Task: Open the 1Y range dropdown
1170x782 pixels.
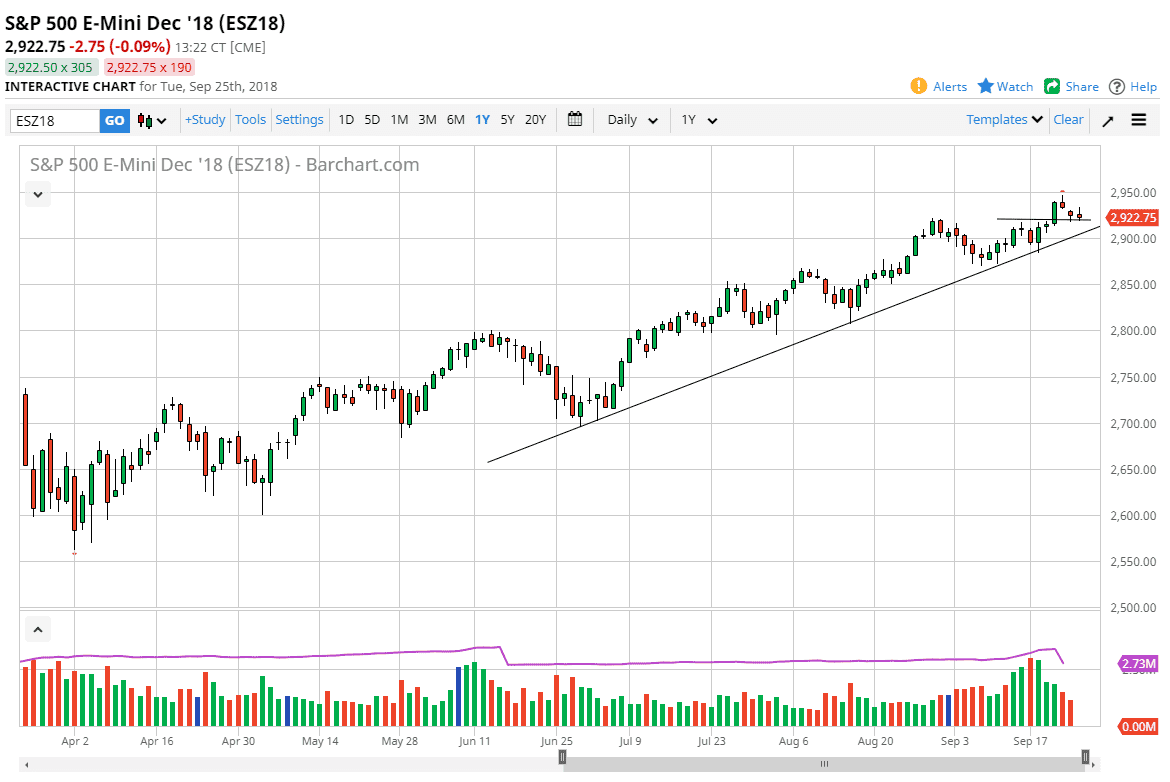Action: pos(697,119)
